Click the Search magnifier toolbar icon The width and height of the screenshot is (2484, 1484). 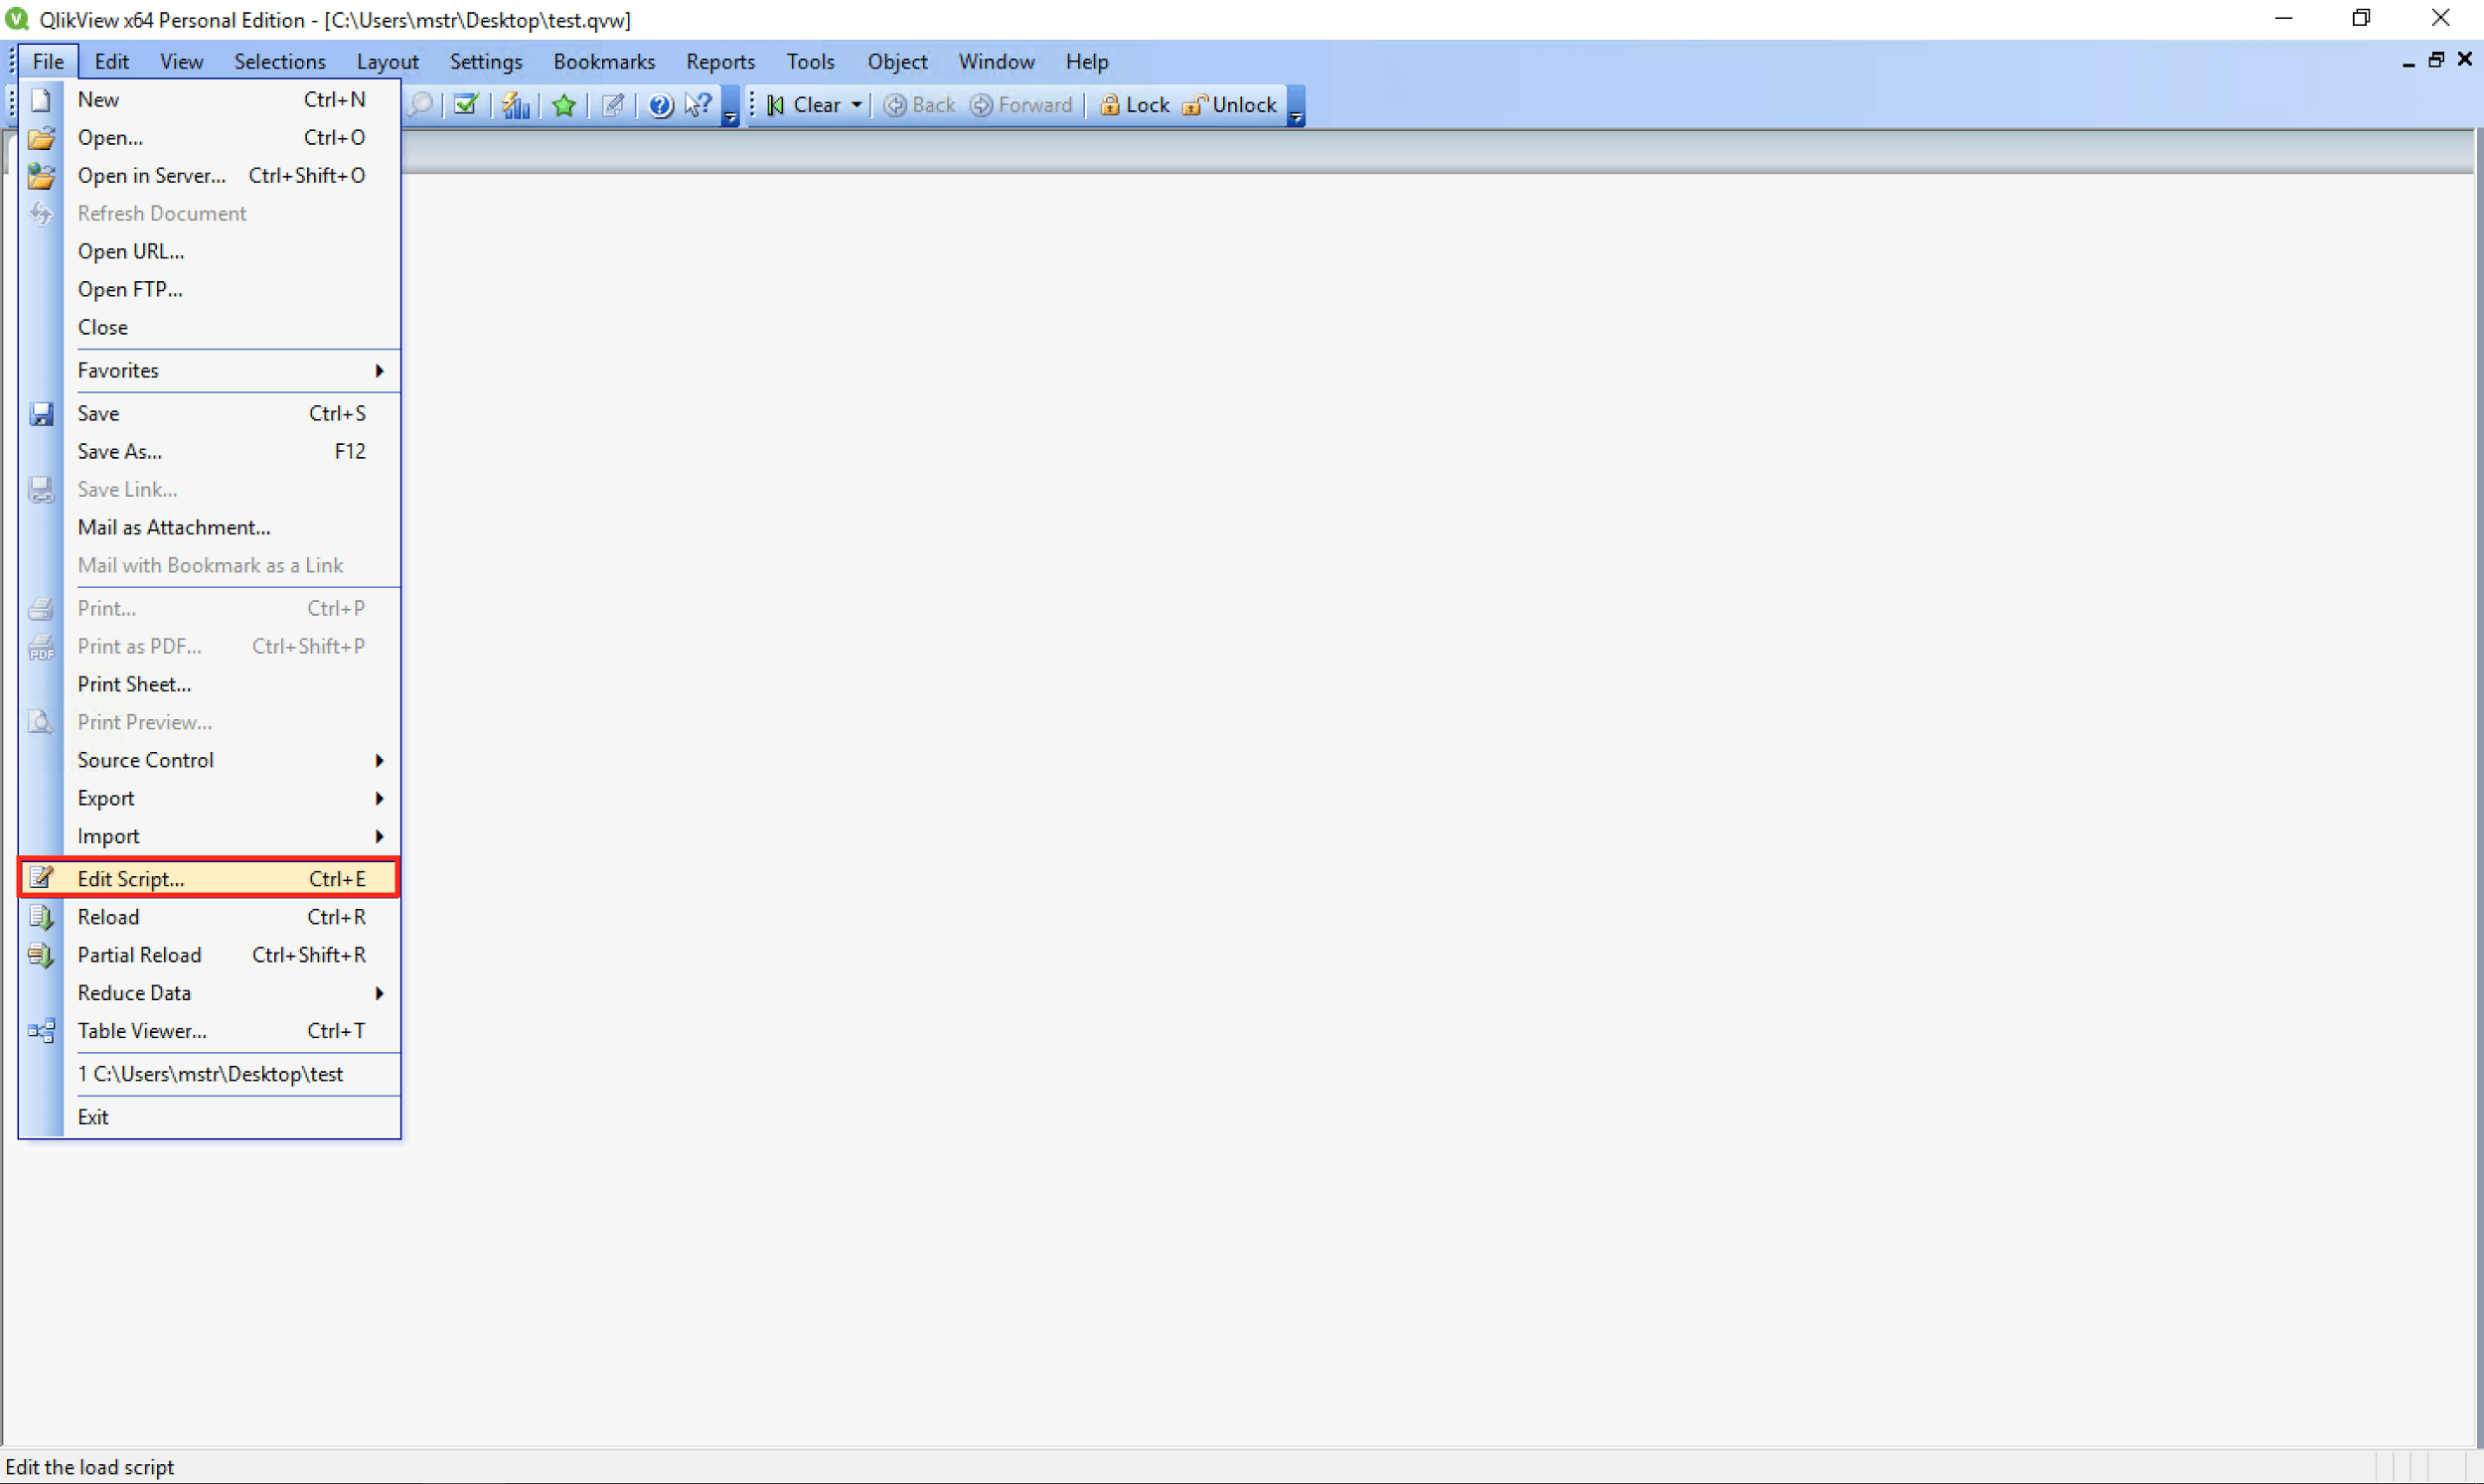(422, 105)
